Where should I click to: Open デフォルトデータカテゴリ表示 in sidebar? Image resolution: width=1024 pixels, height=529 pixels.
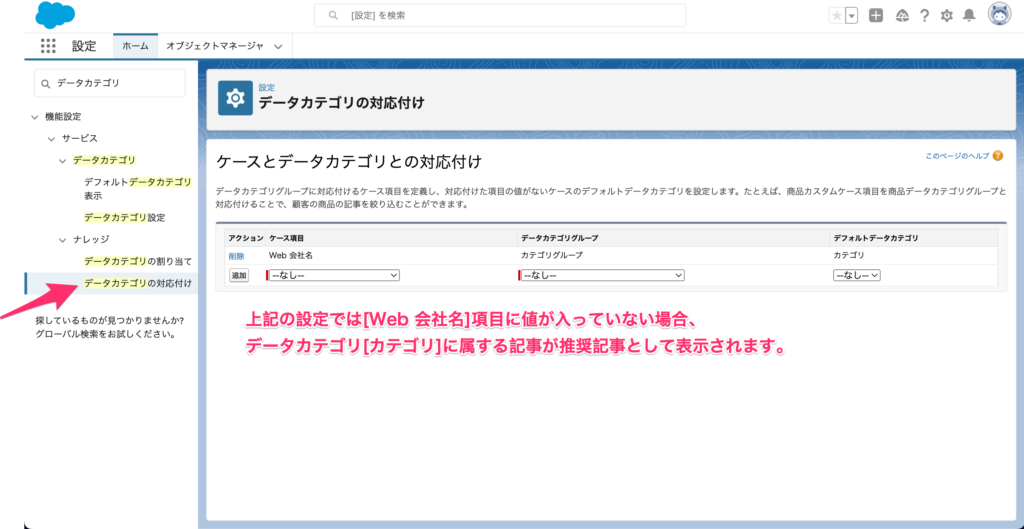click(138, 189)
